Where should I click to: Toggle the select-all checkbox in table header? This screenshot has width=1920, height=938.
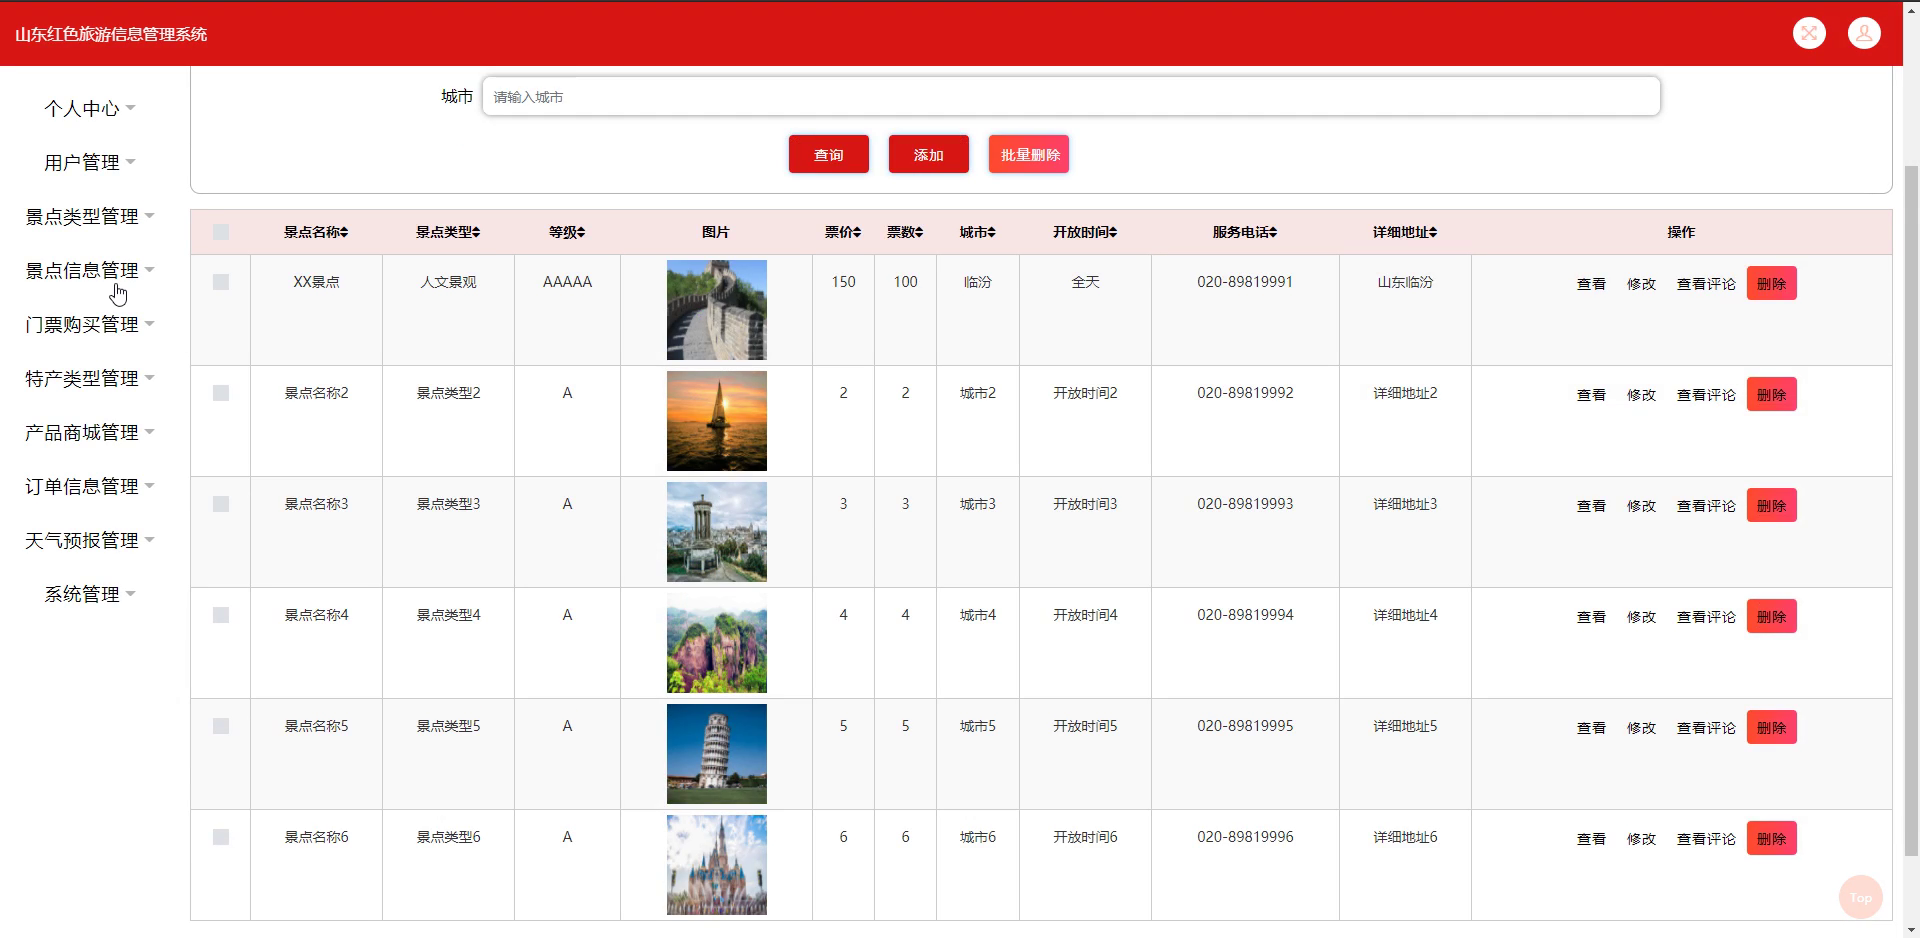pos(221,232)
